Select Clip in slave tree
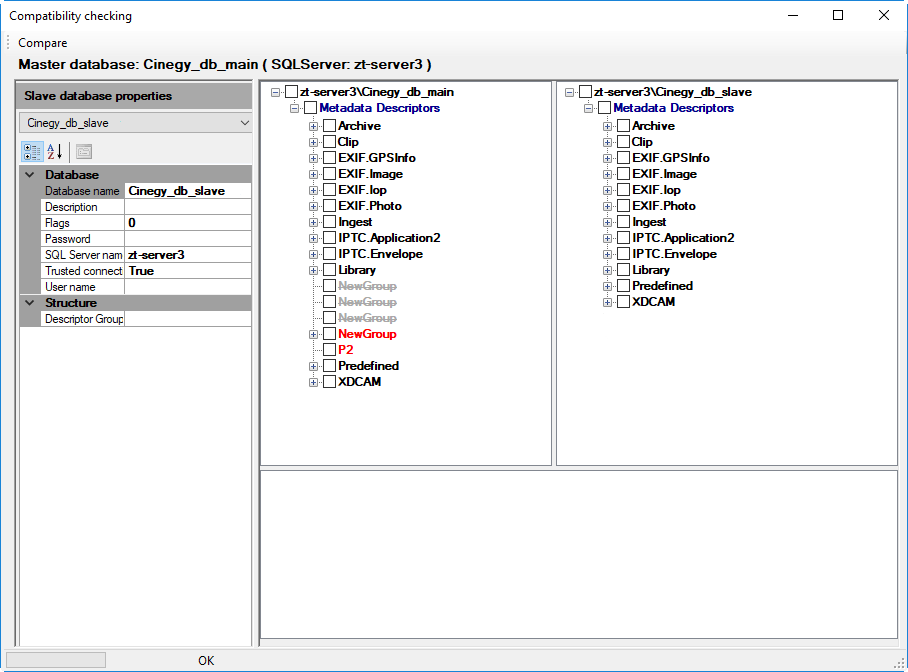The height and width of the screenshot is (672, 908). point(642,142)
